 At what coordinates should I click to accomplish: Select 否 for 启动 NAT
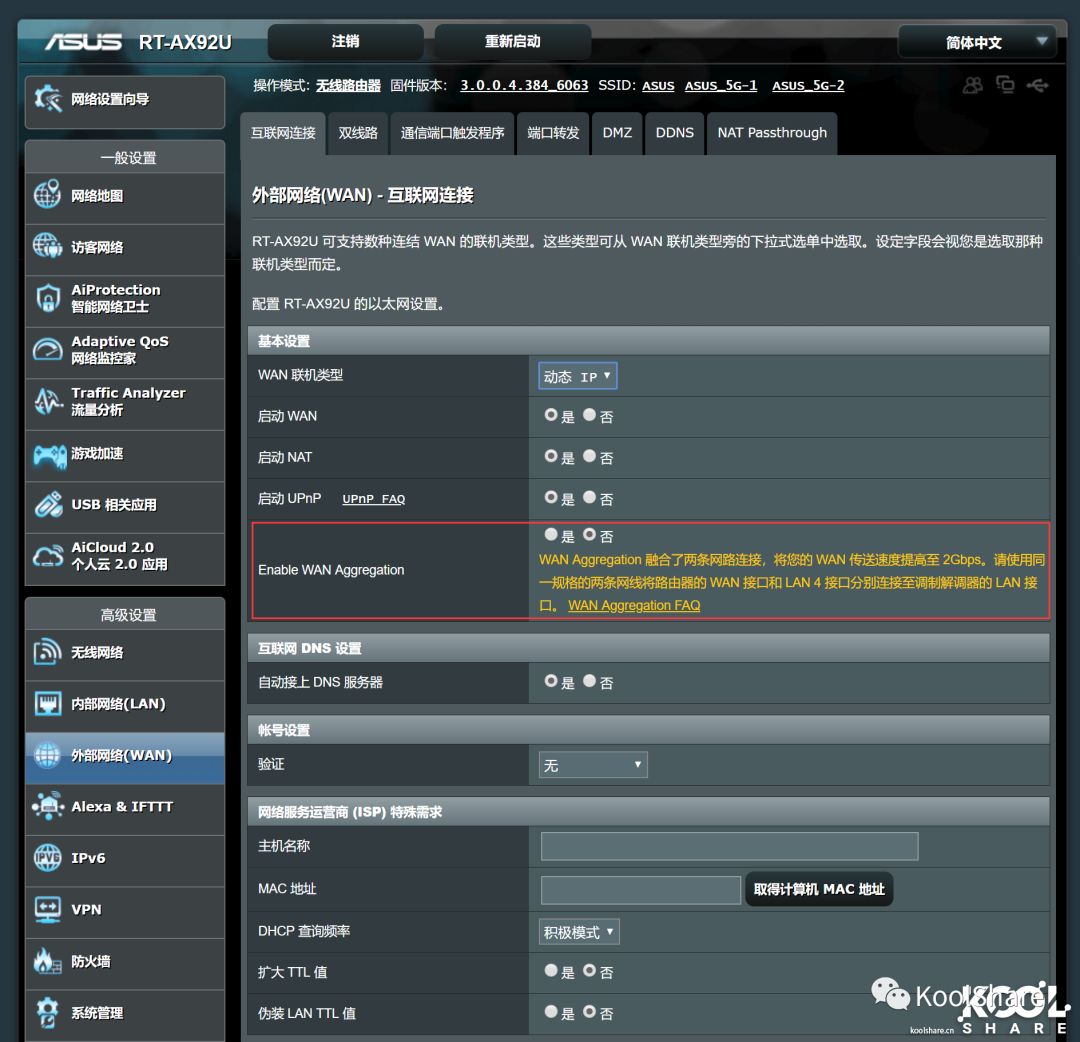click(589, 456)
